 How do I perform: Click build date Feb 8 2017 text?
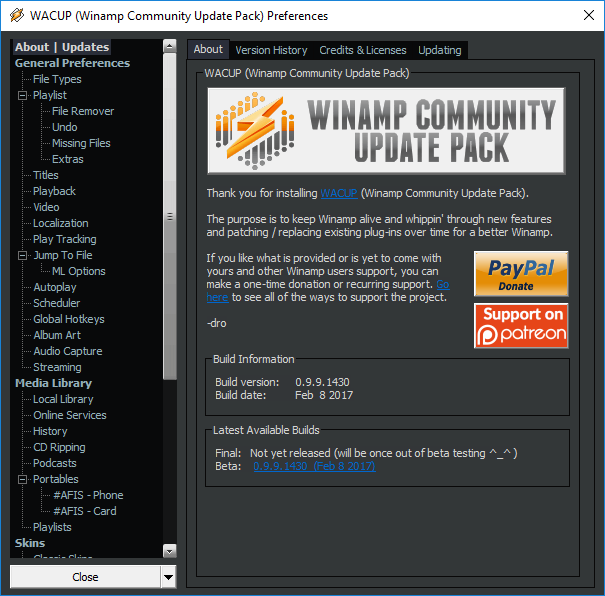click(324, 395)
